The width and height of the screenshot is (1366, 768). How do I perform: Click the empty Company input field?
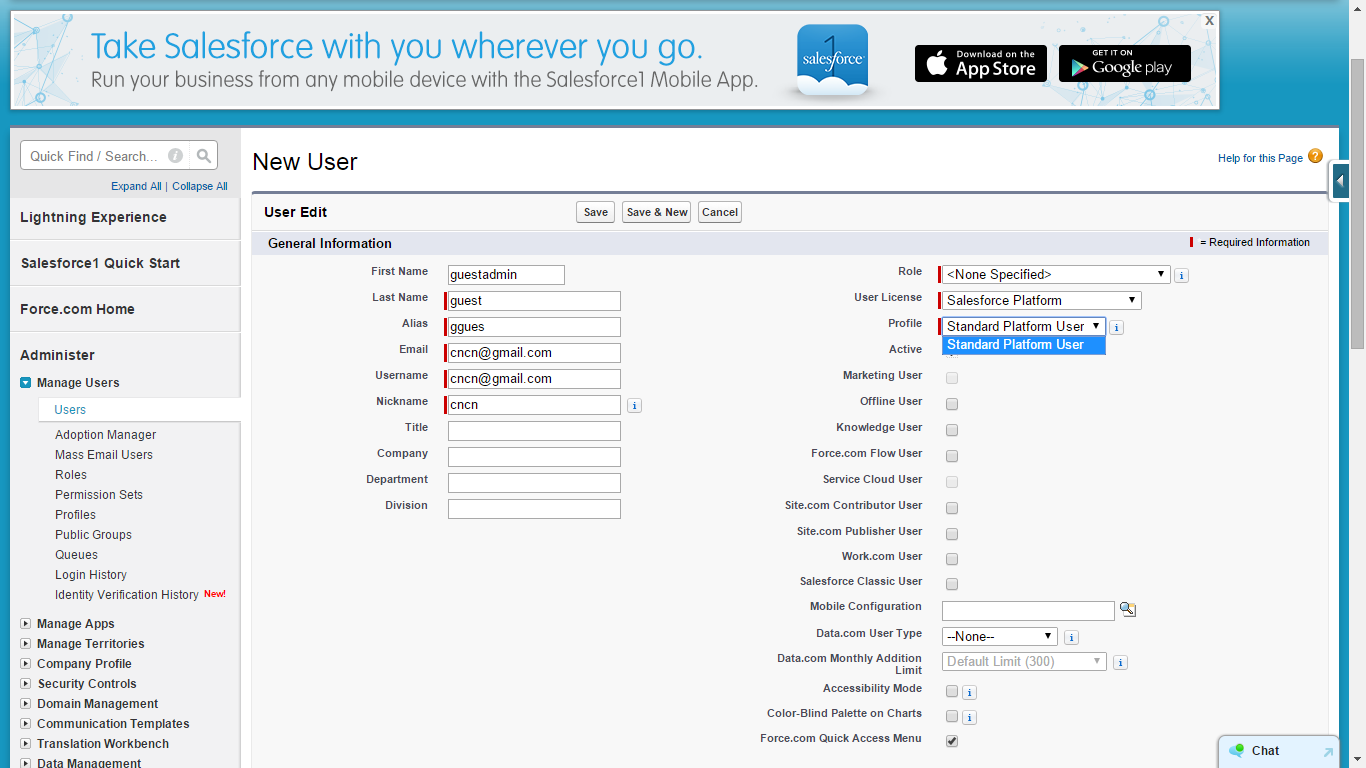[534, 457]
